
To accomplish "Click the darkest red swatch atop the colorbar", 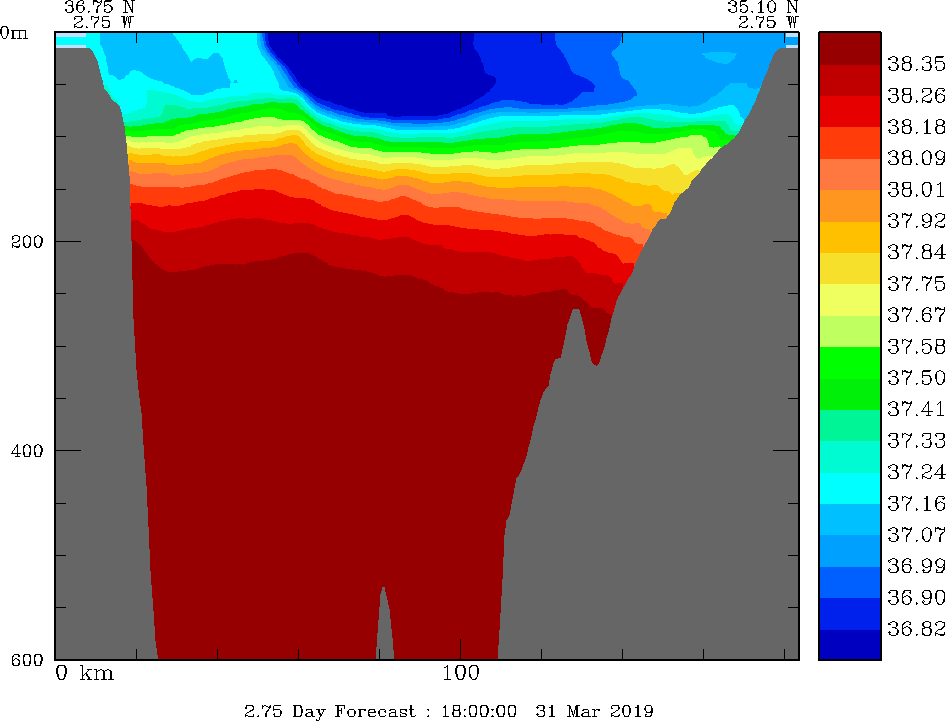I will tap(849, 48).
